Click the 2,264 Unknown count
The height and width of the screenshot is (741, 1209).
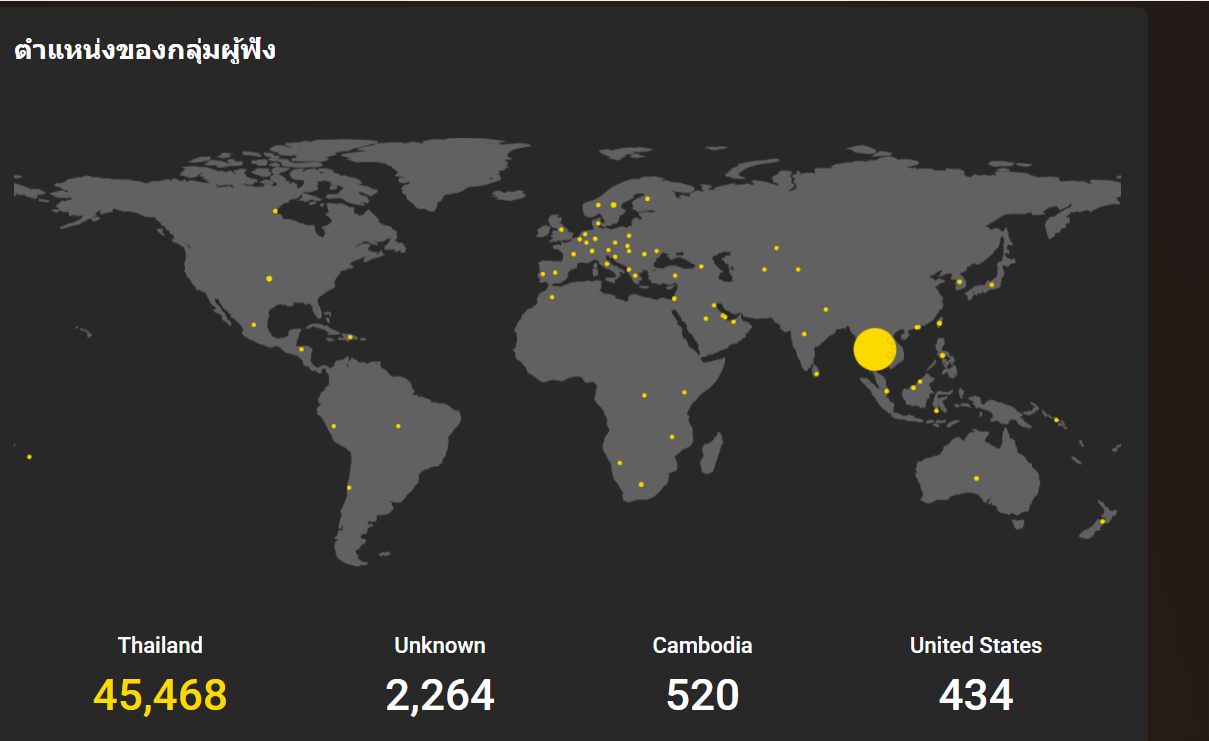pyautogui.click(x=440, y=695)
